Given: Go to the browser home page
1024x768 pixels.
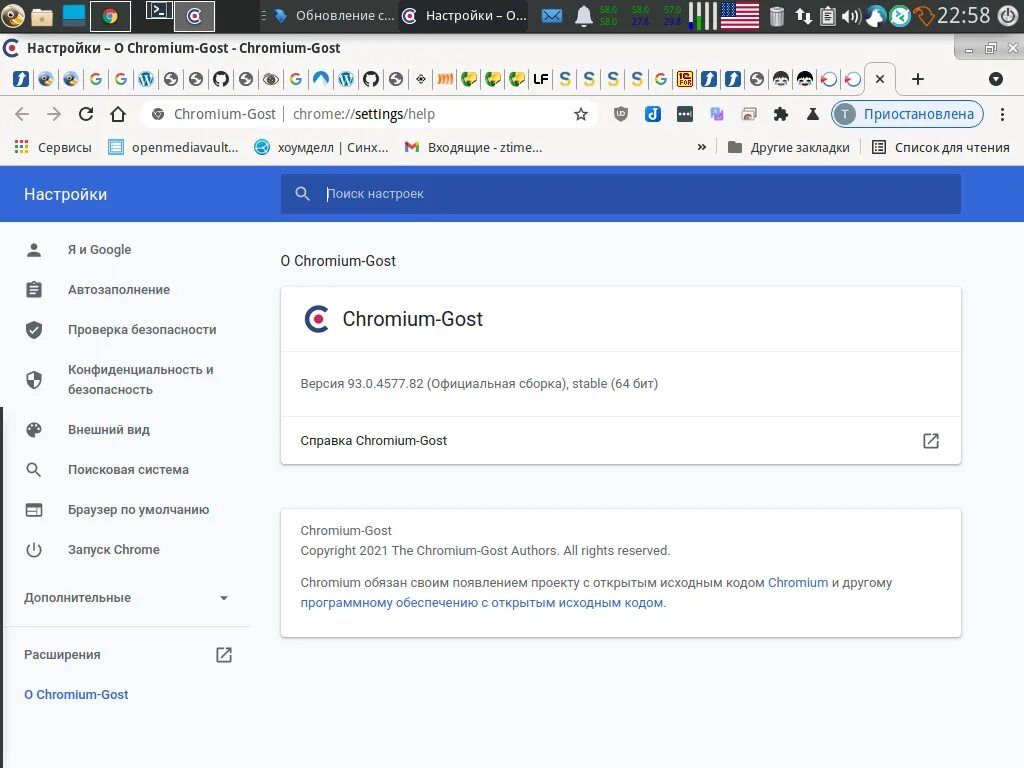Looking at the screenshot, I should (x=118, y=114).
